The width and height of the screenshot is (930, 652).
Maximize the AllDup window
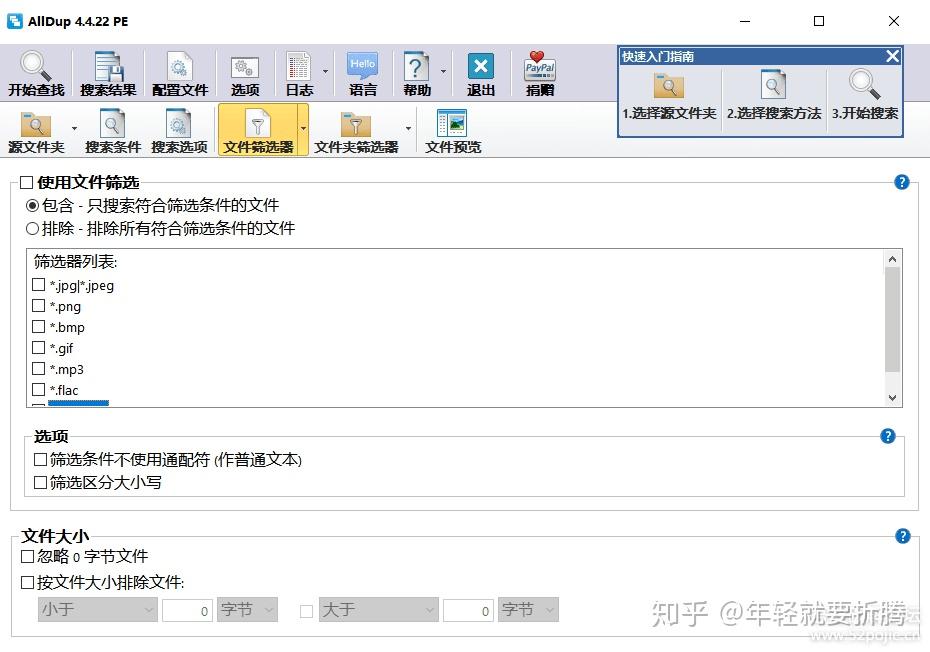click(819, 21)
